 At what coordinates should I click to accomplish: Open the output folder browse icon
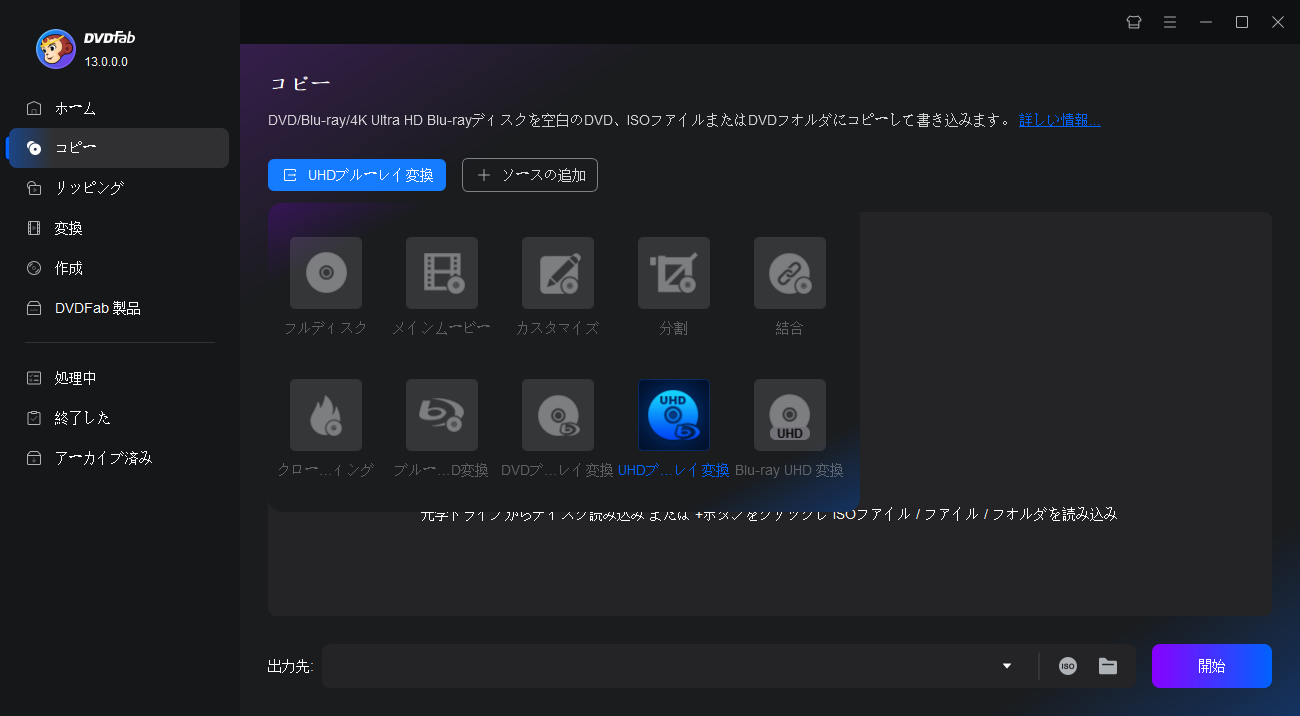tap(1108, 666)
